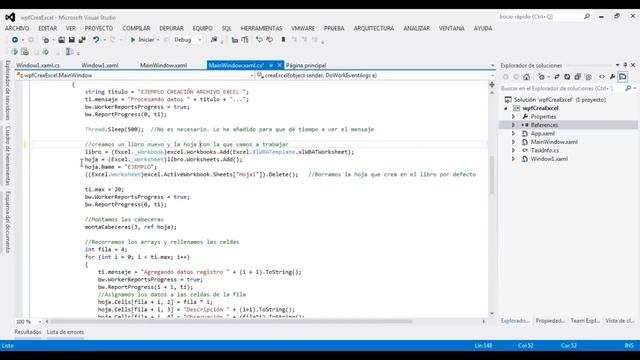Screen dimensions: 640x360
Task: Click the Quick Launch search field
Action: tap(544, 17)
